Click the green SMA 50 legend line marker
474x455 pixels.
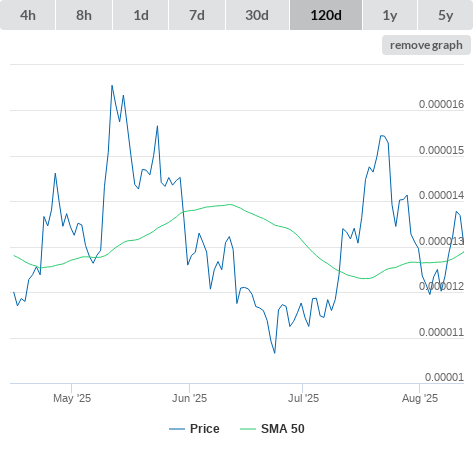click(x=248, y=429)
